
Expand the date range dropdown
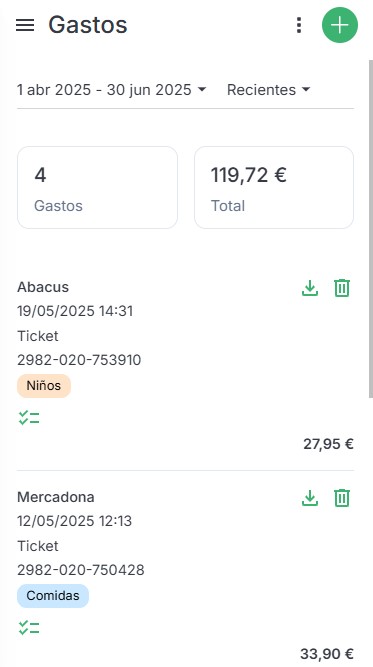111,90
